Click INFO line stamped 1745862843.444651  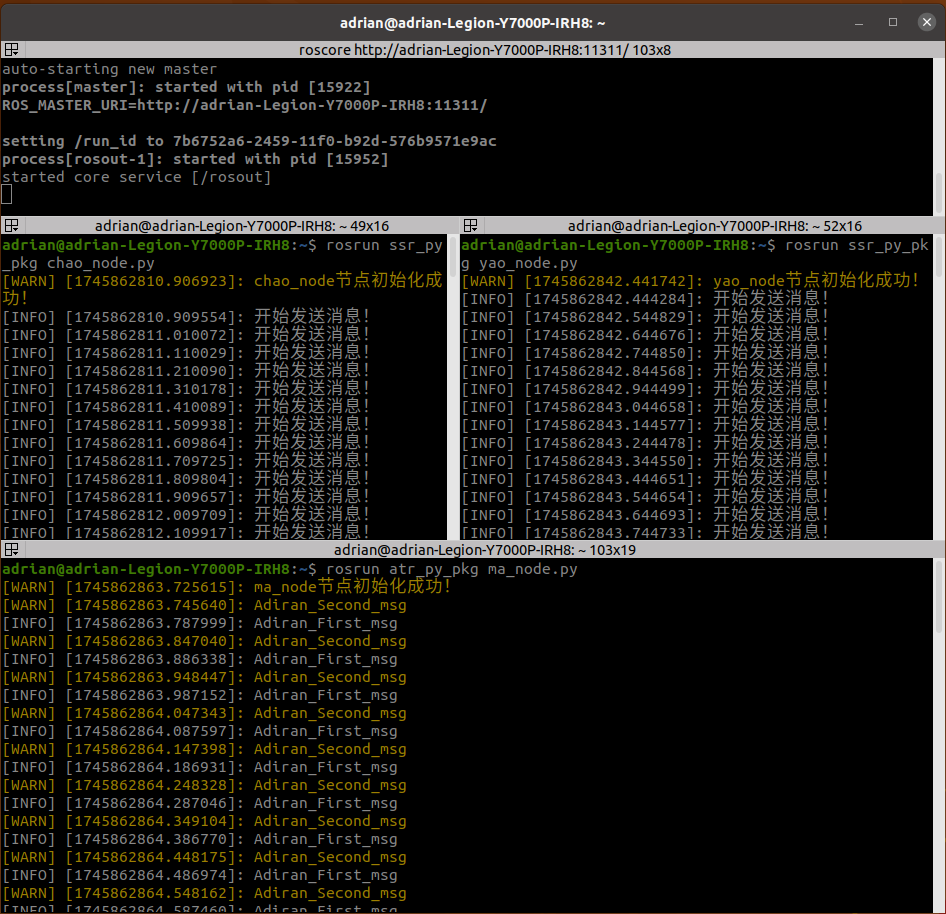pyautogui.click(x=646, y=479)
